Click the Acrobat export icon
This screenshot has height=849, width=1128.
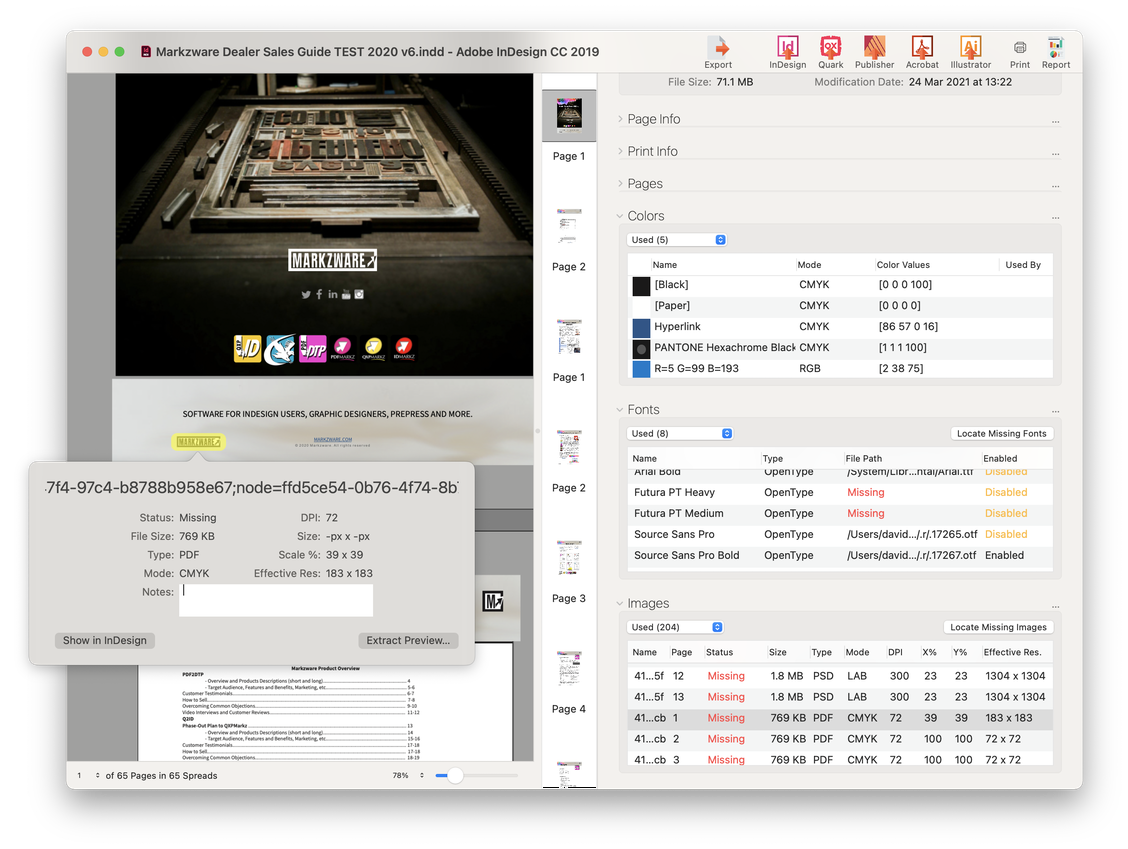[922, 49]
